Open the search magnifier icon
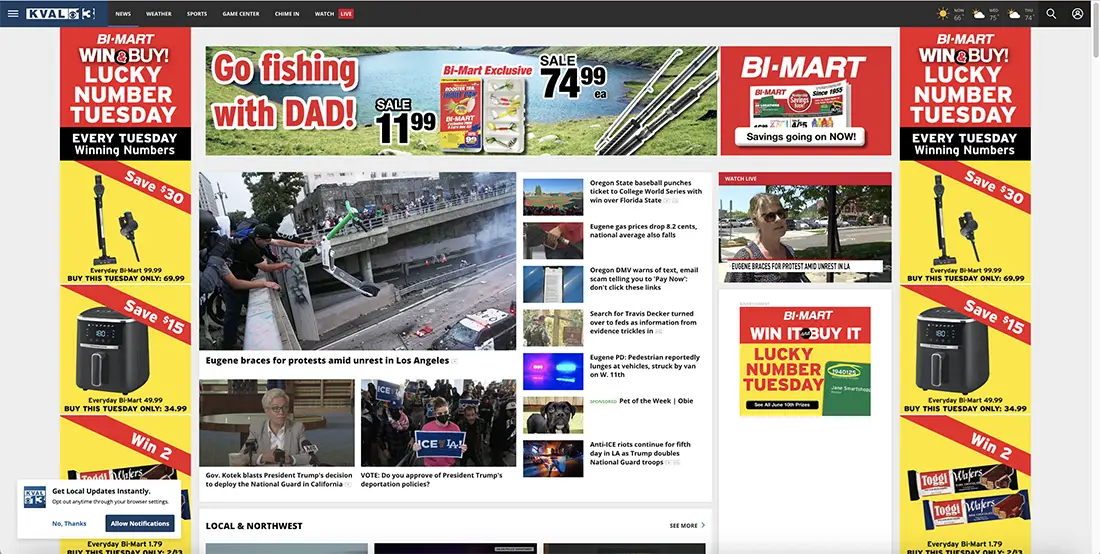 (1051, 13)
